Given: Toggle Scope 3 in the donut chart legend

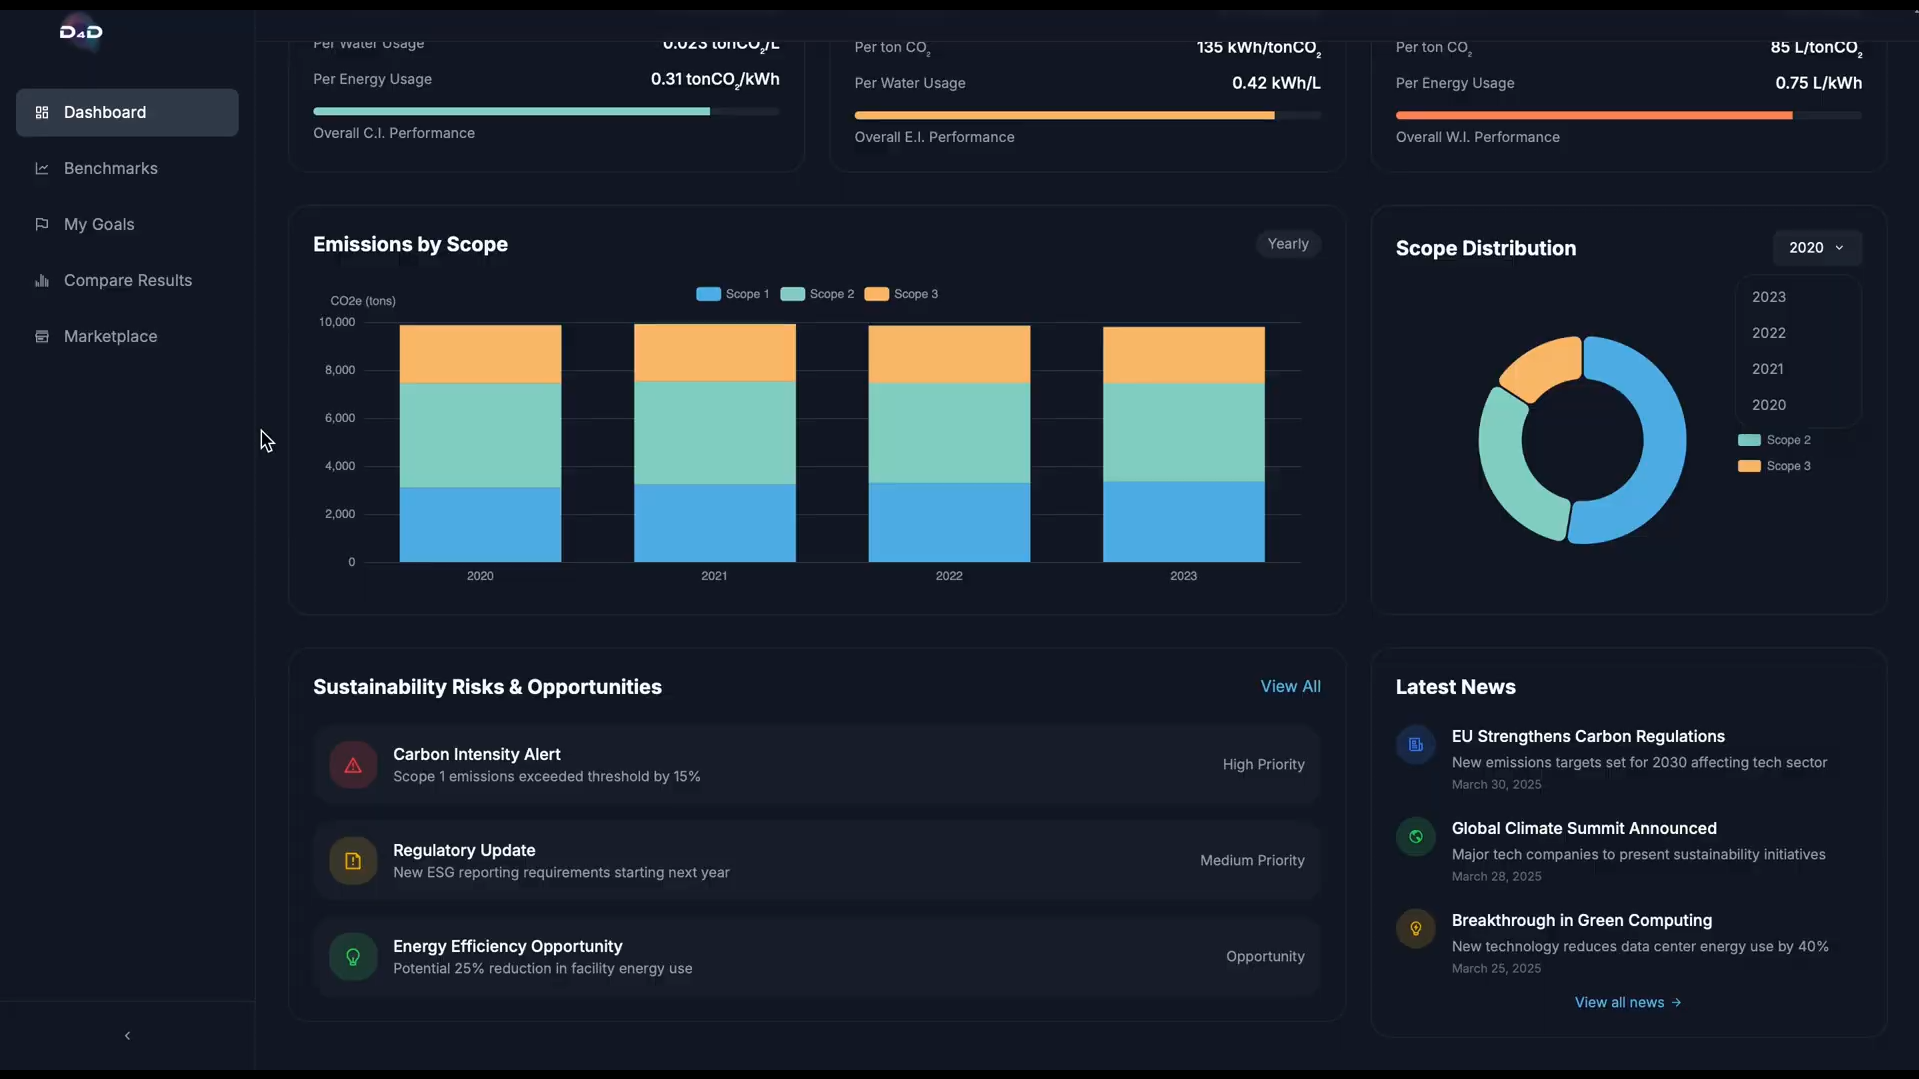Looking at the screenshot, I should [x=1775, y=466].
